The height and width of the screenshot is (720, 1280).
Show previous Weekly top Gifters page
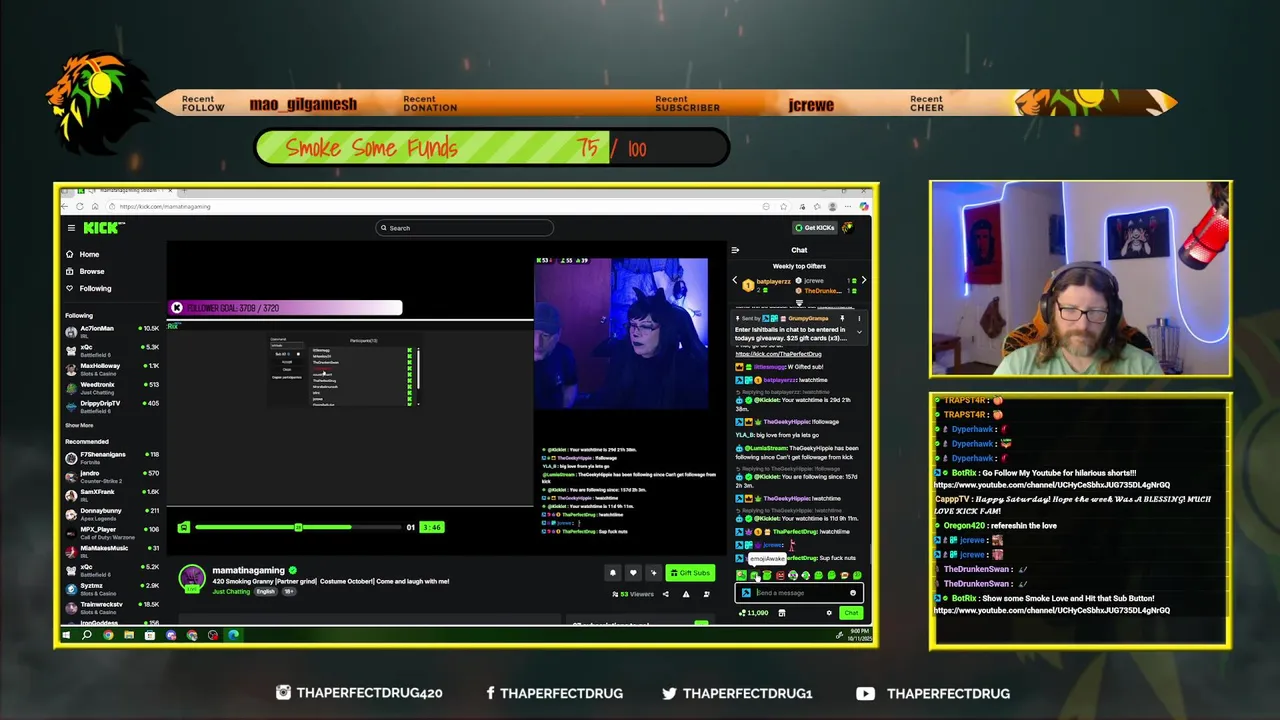pos(735,281)
